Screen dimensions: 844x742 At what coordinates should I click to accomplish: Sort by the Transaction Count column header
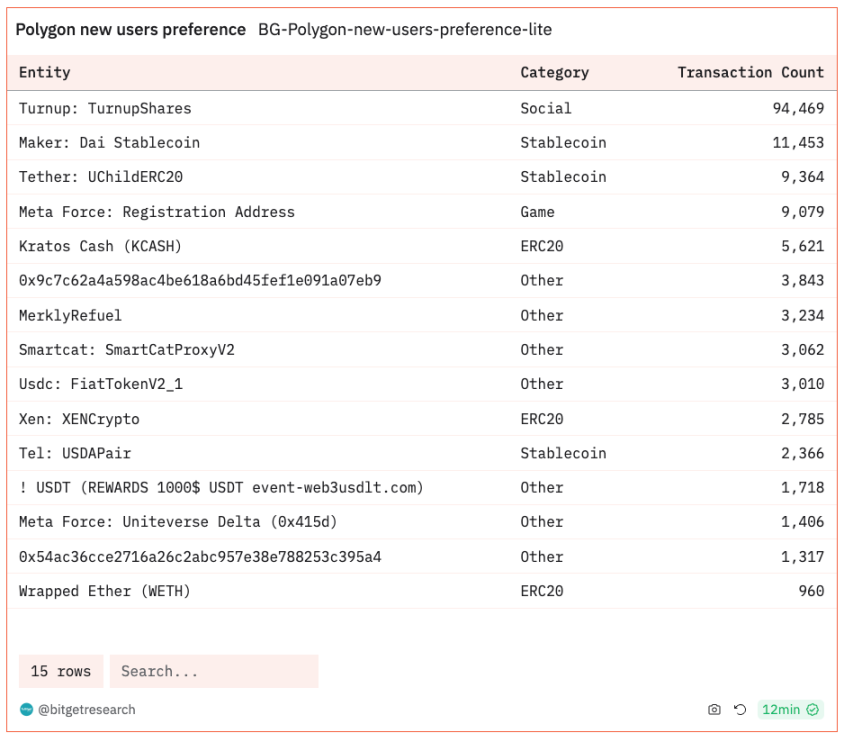tap(750, 72)
